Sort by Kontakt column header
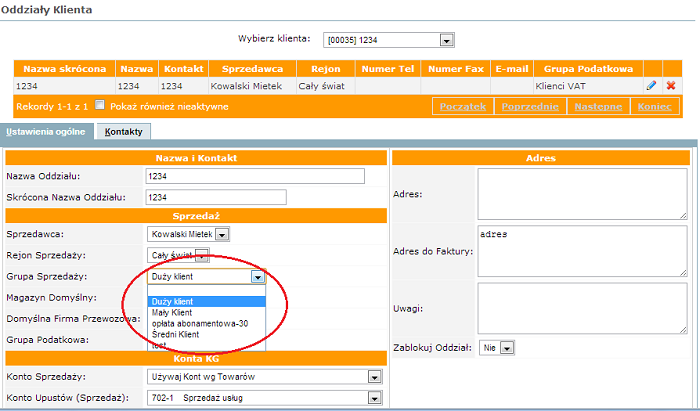700x411 pixels. 183,69
